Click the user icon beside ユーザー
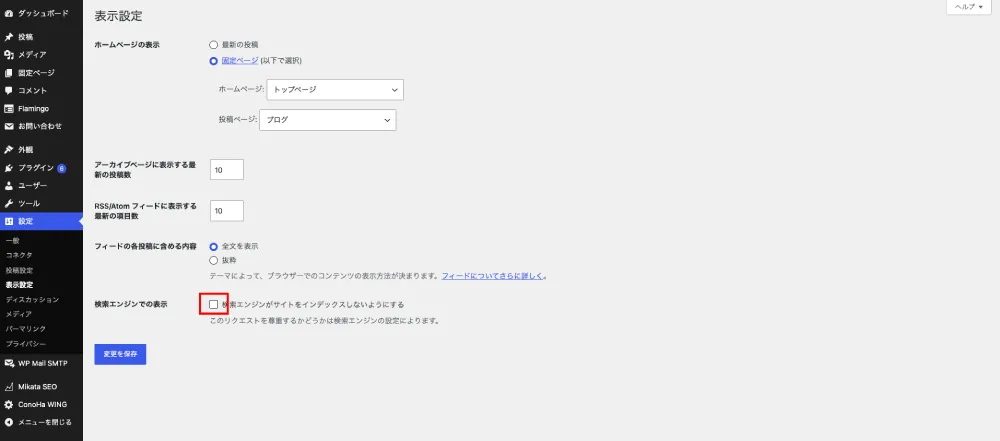This screenshot has width=1000, height=441. 9,186
